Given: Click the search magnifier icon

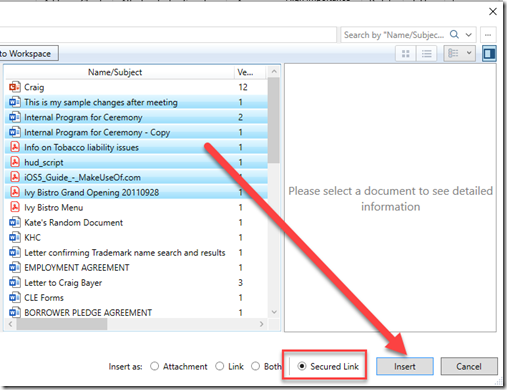Looking at the screenshot, I should (x=454, y=34).
